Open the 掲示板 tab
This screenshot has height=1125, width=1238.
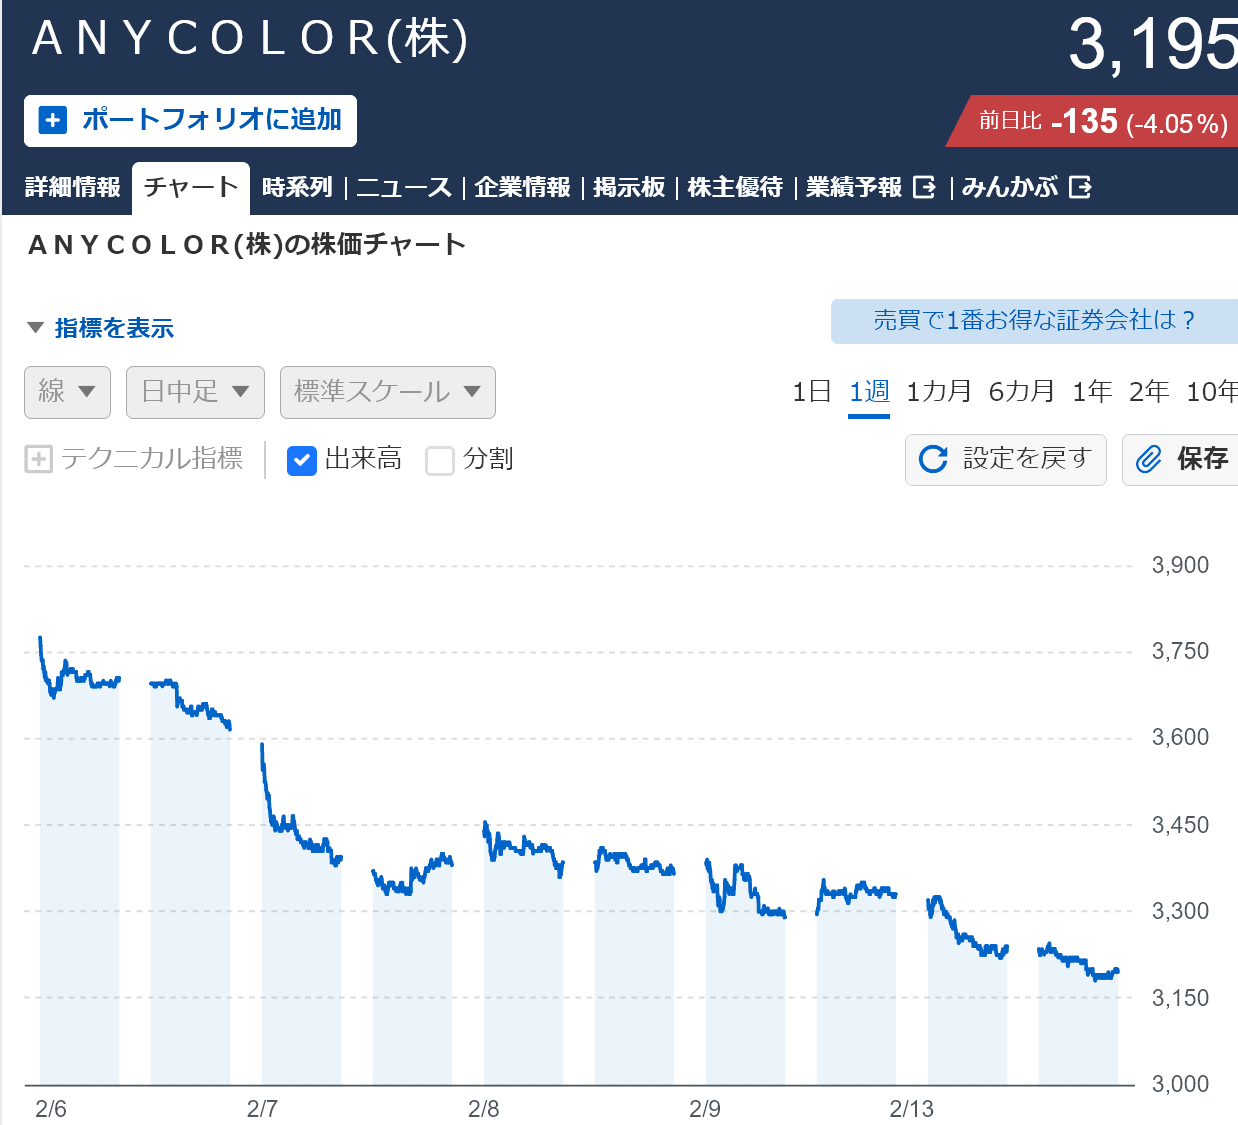[629, 187]
